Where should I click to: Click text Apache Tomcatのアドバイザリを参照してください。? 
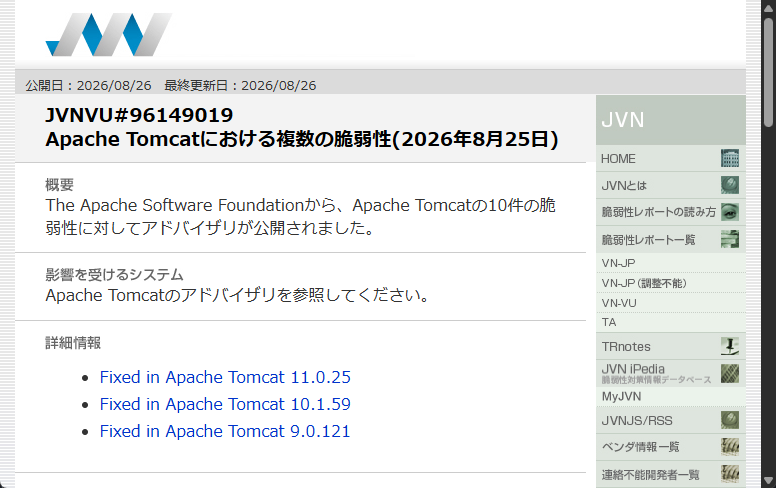pyautogui.click(x=237, y=295)
